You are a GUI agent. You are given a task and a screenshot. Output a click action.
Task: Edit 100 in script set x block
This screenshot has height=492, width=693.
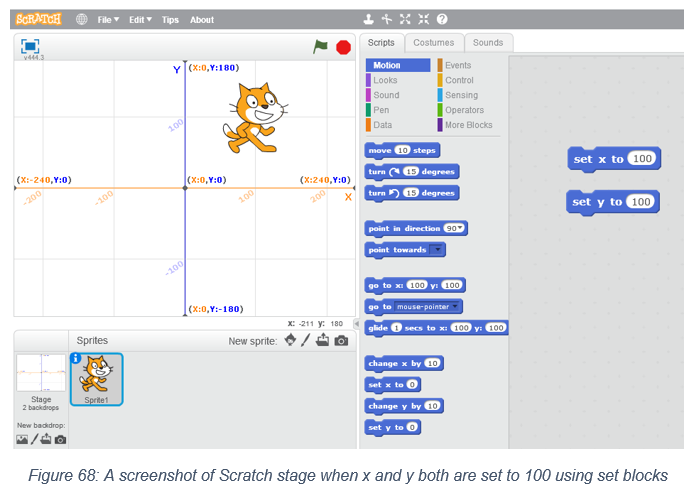coord(642,159)
